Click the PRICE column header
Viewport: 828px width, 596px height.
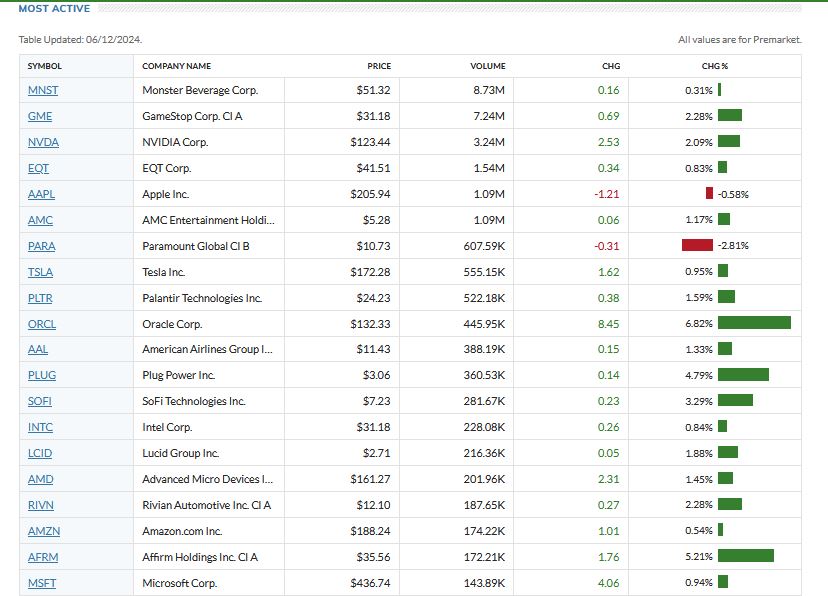(x=379, y=66)
